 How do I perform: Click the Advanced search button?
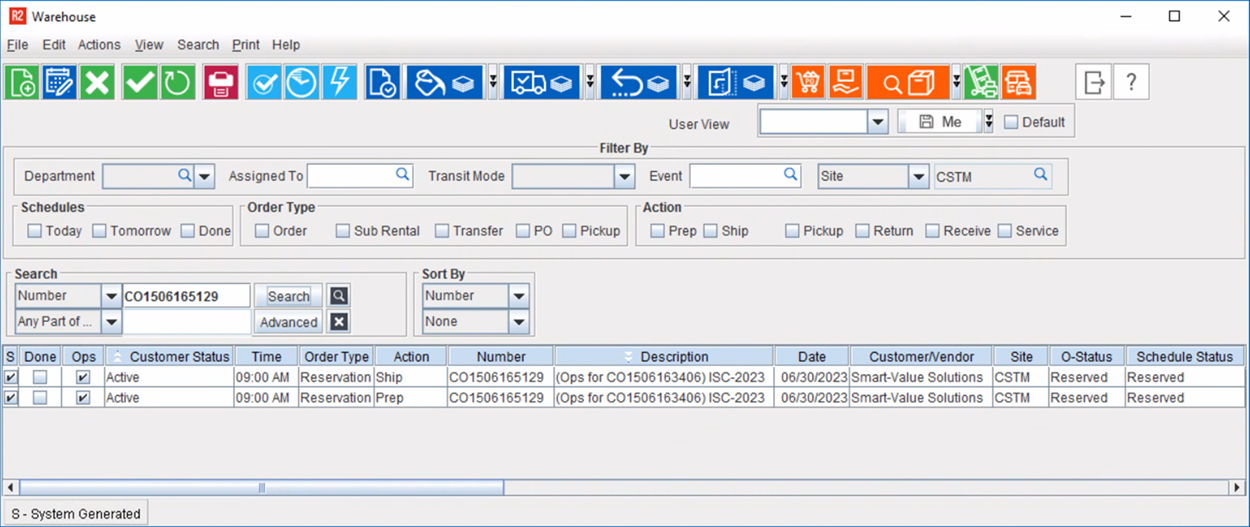[288, 322]
